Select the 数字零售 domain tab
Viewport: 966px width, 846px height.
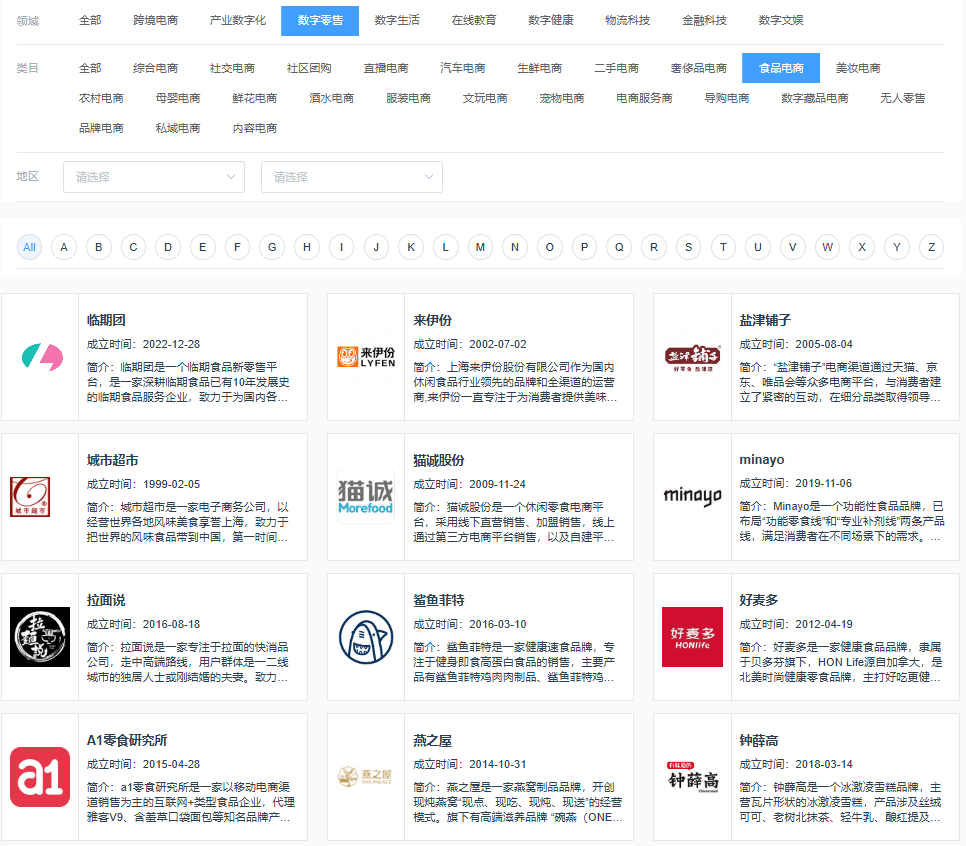[x=320, y=21]
